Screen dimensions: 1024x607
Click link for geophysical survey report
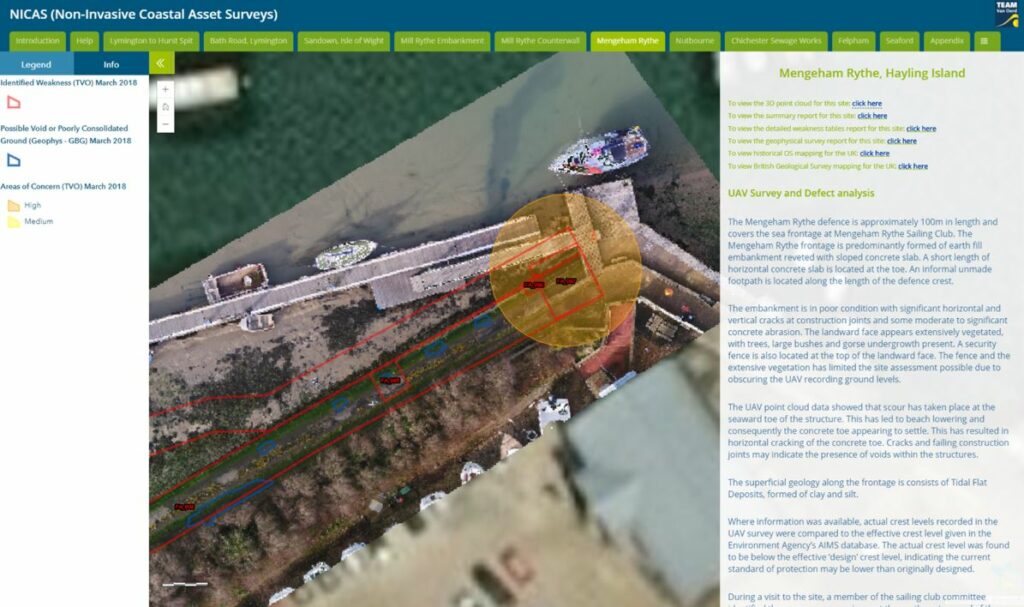pos(902,141)
